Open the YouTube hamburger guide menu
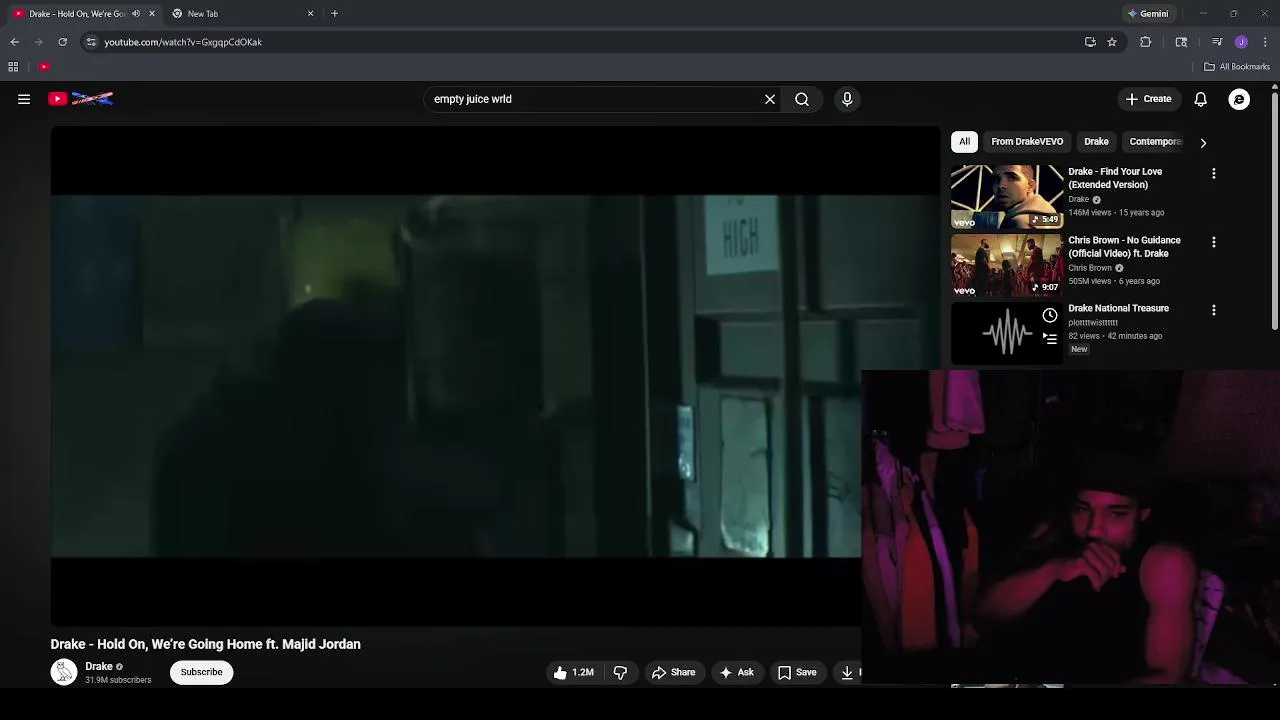Viewport: 1280px width, 720px height. pos(24,99)
